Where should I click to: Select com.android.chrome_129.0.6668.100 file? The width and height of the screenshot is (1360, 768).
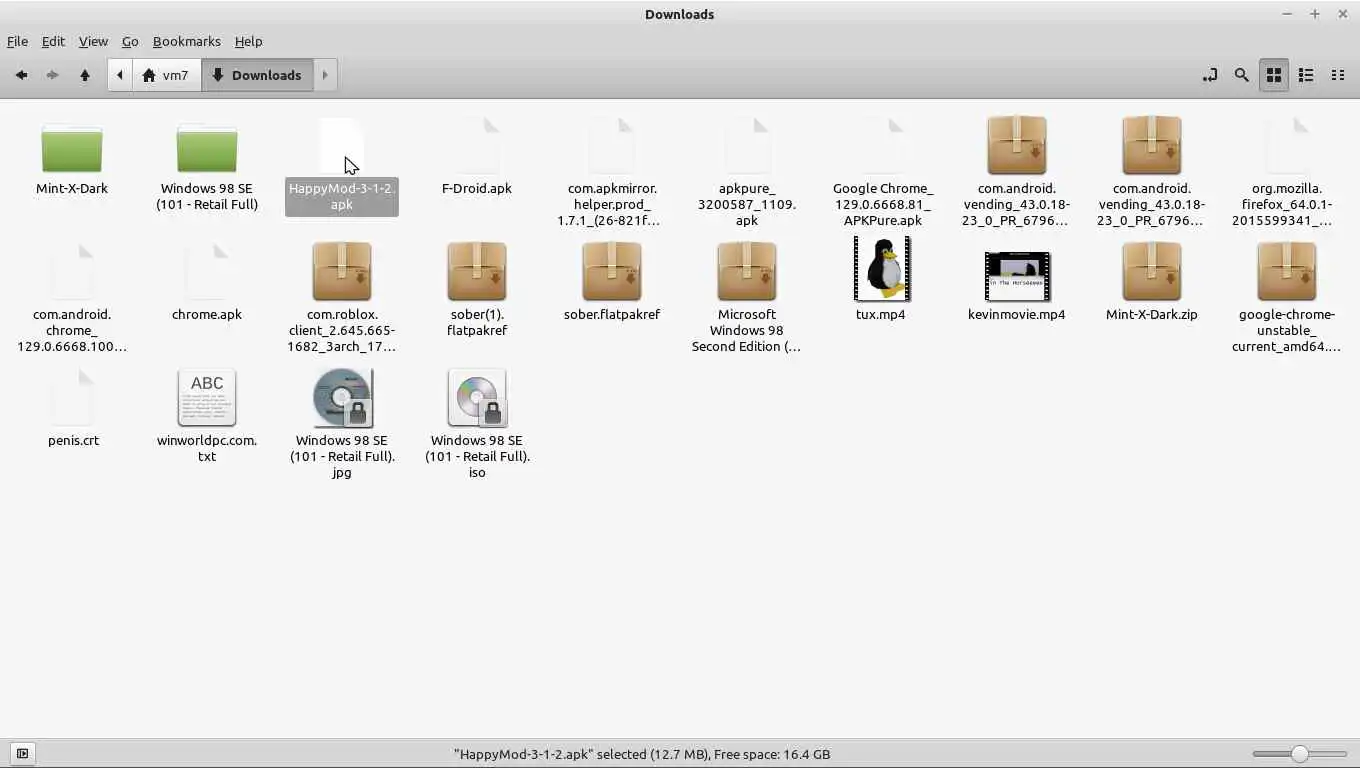(72, 298)
